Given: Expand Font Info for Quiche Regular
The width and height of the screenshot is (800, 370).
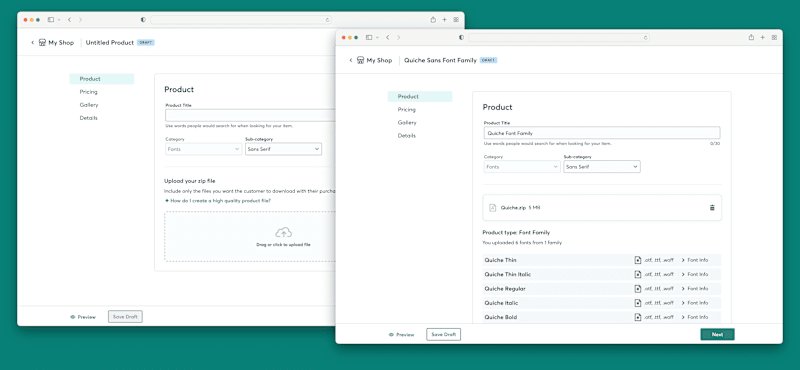Looking at the screenshot, I should point(695,289).
